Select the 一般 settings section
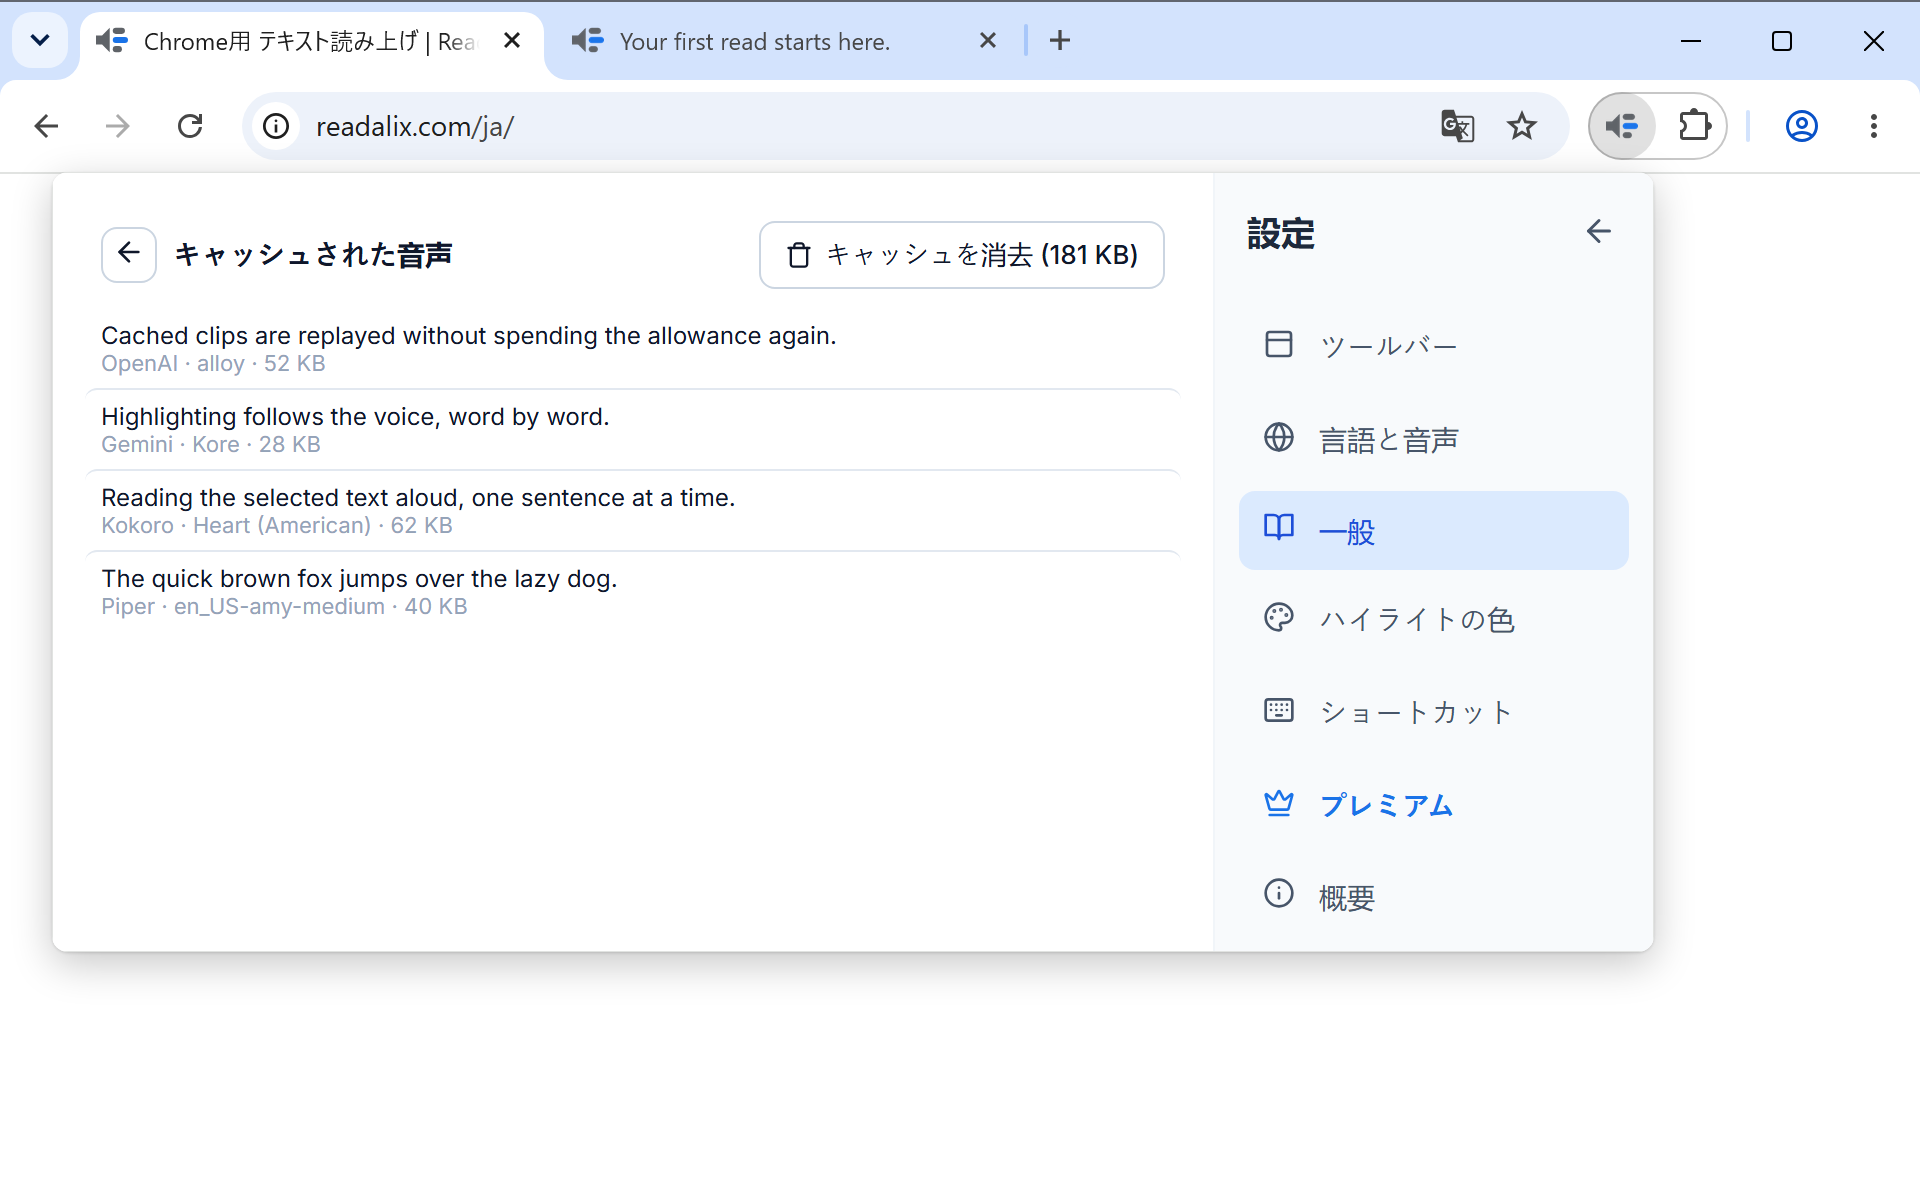1920x1200 pixels. [x=1433, y=530]
